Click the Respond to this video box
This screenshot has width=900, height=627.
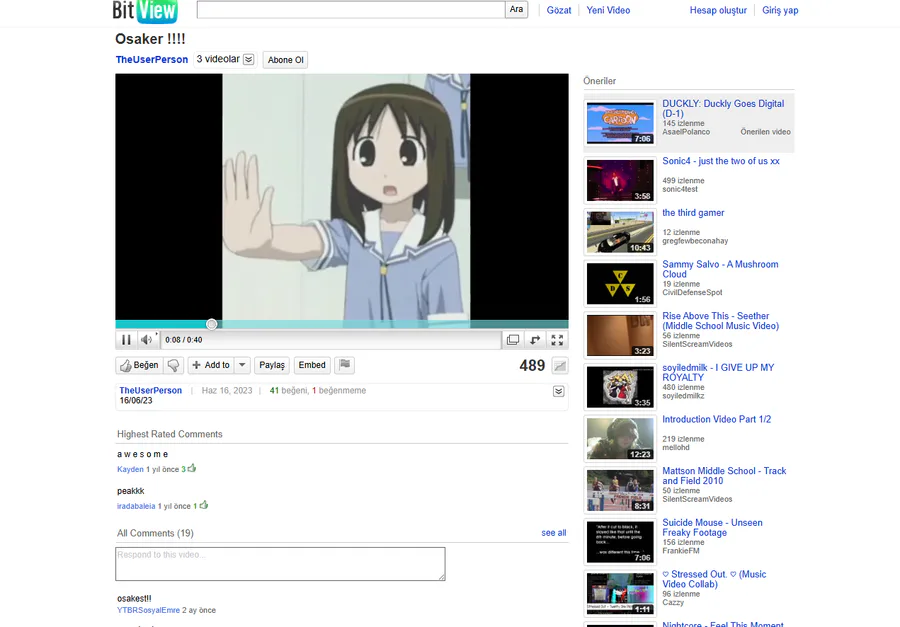coord(280,564)
